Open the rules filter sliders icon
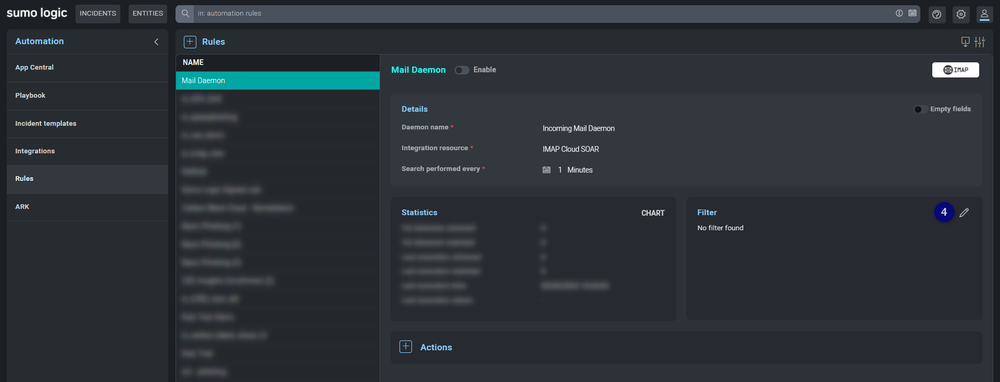1000x382 pixels. [980, 42]
